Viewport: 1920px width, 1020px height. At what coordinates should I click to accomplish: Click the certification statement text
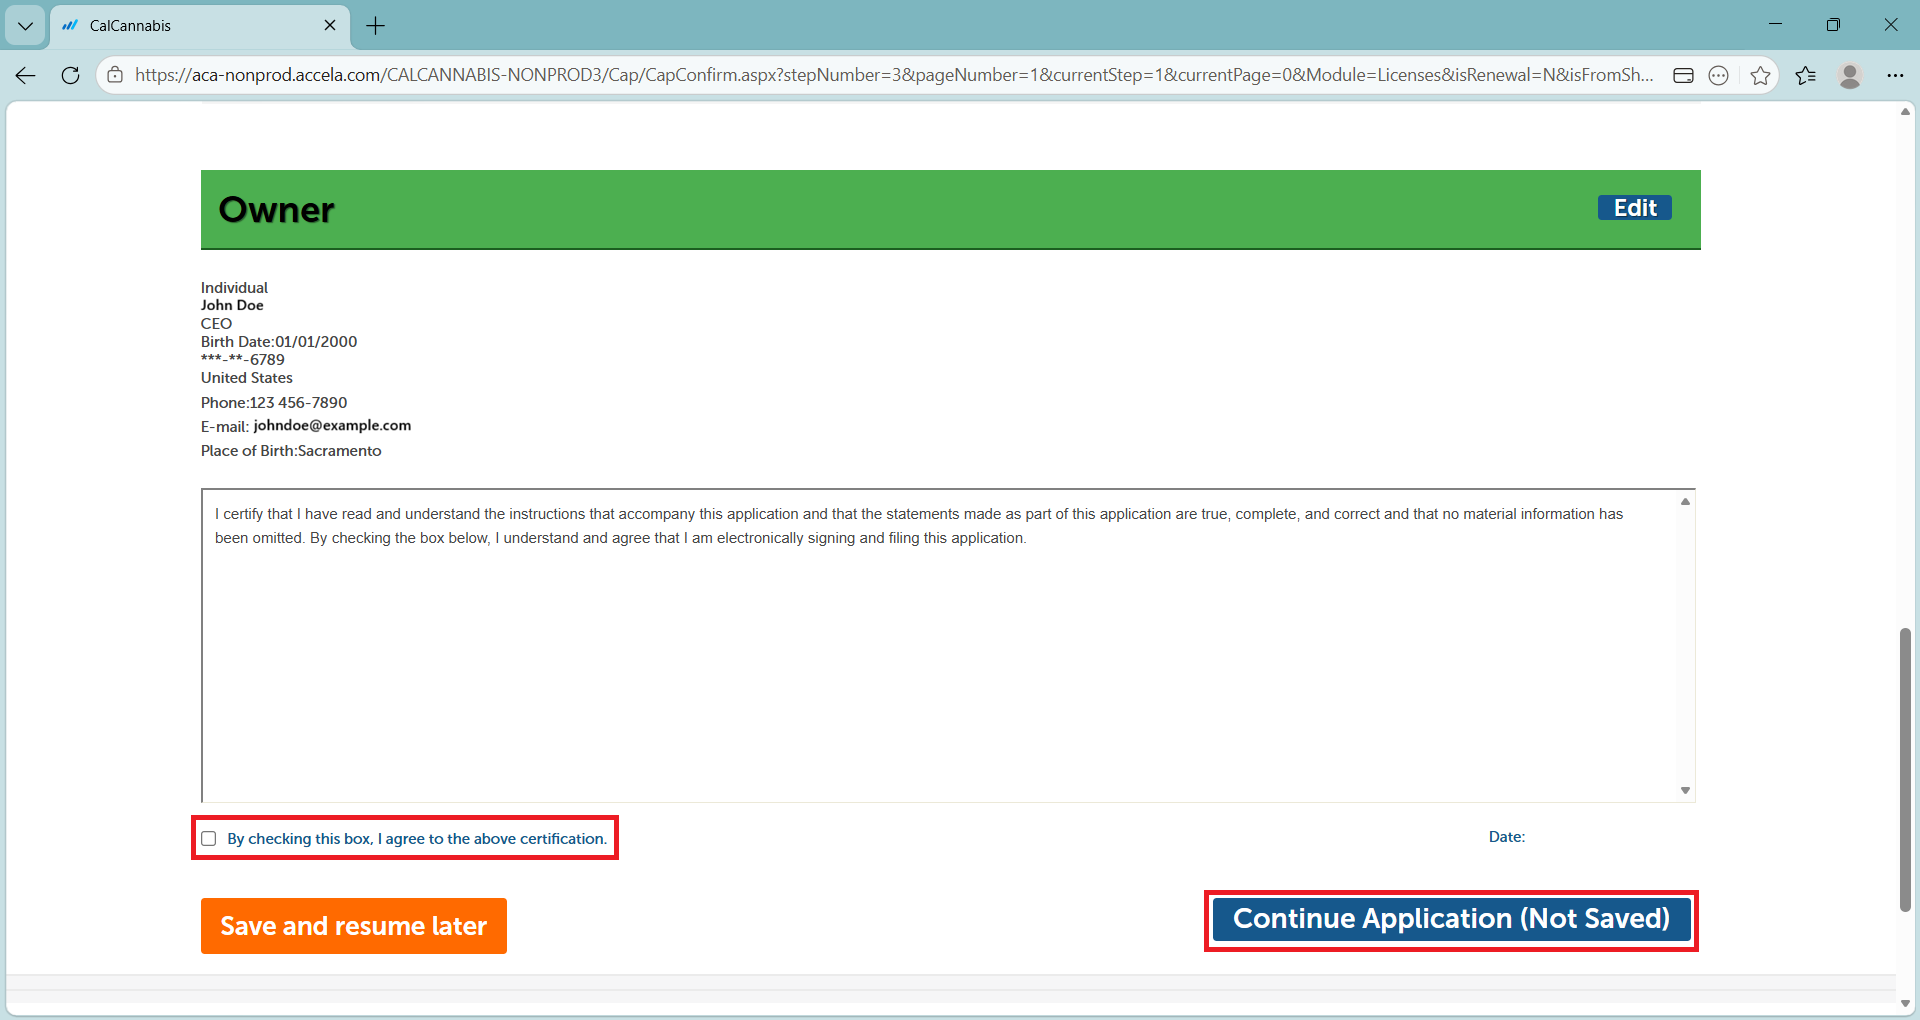(x=919, y=526)
